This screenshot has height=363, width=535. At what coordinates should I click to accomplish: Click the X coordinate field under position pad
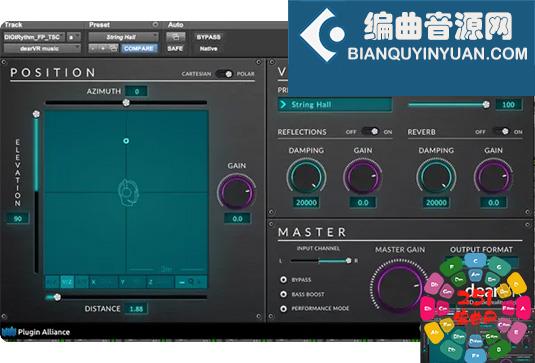103,282
